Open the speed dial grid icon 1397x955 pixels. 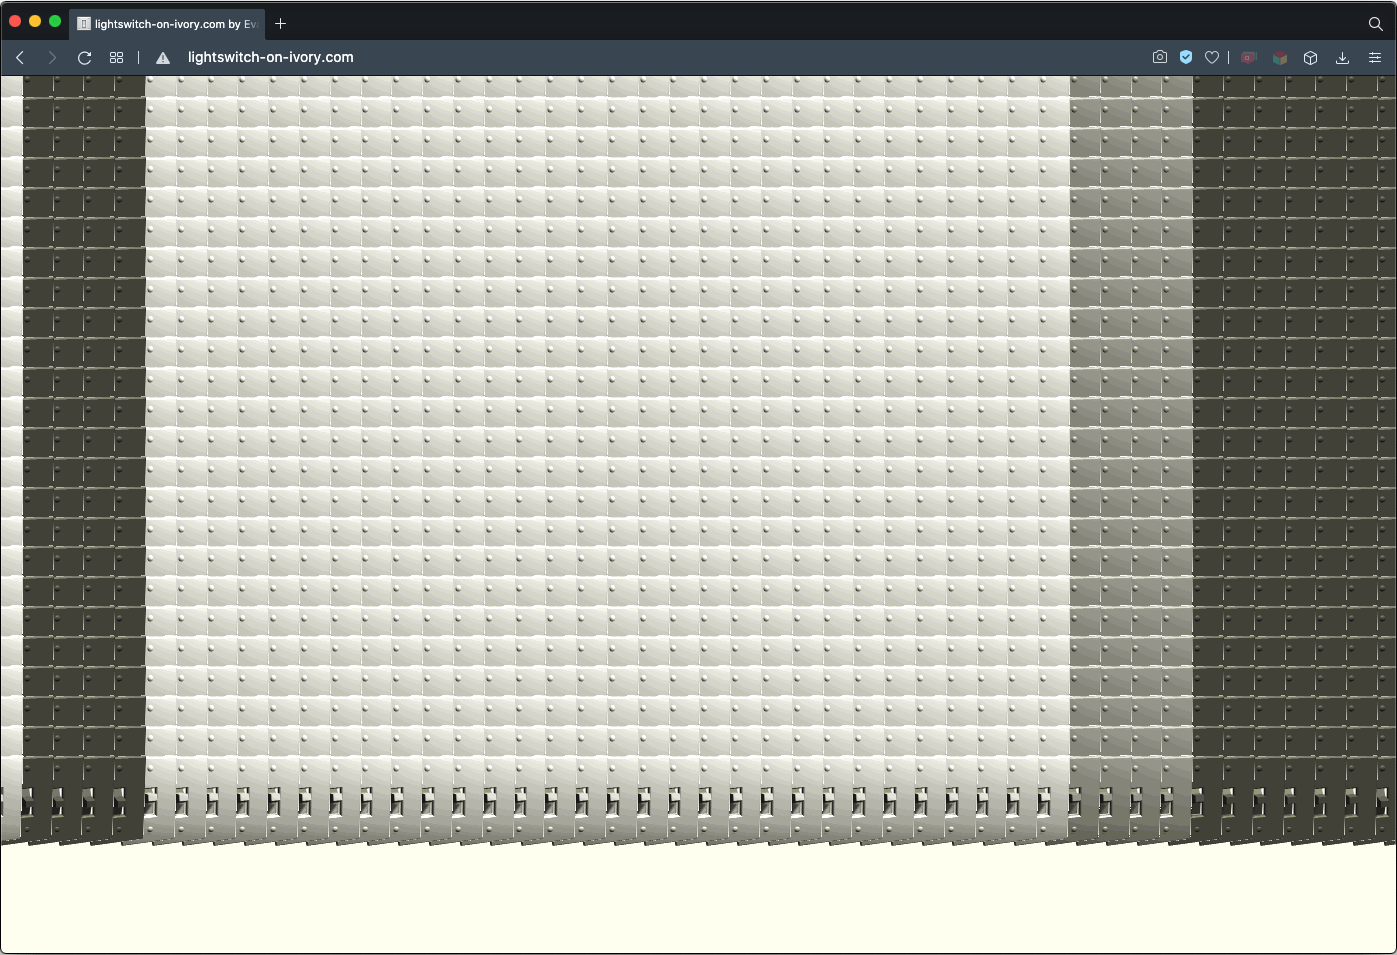(117, 58)
